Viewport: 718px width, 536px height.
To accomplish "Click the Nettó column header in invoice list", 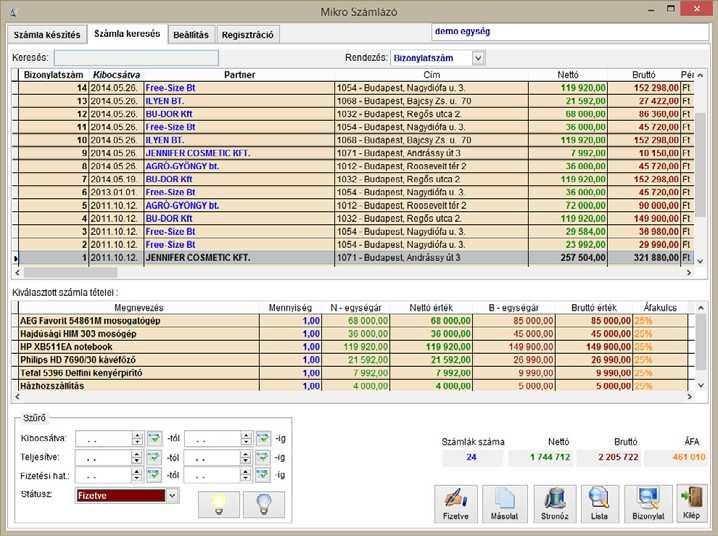I will click(x=568, y=75).
